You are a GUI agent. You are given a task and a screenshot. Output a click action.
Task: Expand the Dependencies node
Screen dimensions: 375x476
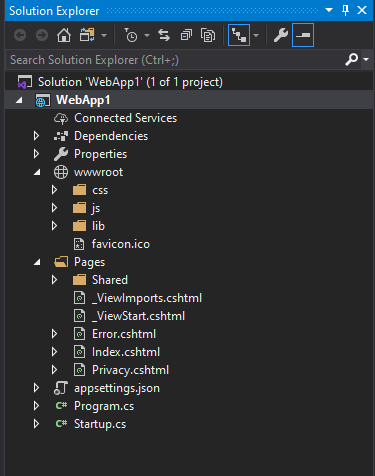pyautogui.click(x=36, y=136)
